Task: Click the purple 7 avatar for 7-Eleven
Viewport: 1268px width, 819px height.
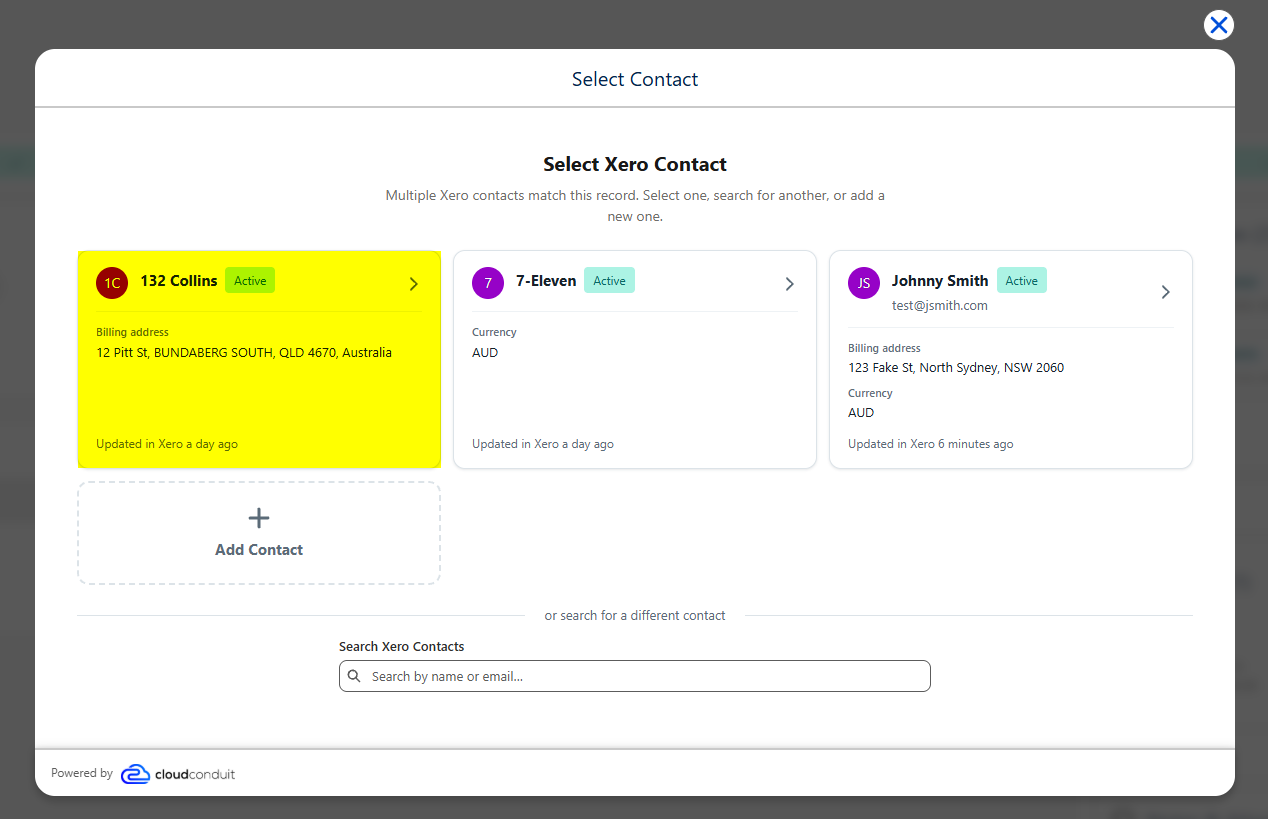Action: pyautogui.click(x=488, y=283)
